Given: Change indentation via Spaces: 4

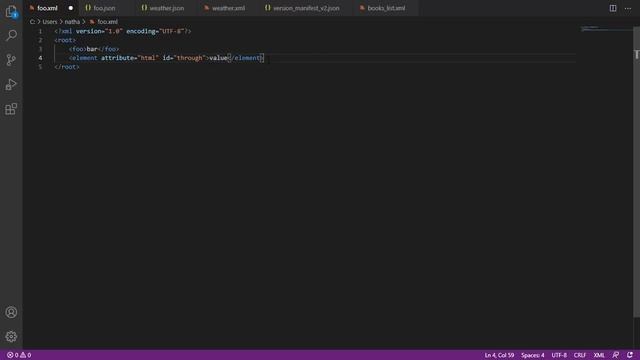Looking at the screenshot, I should pyautogui.click(x=532, y=355).
